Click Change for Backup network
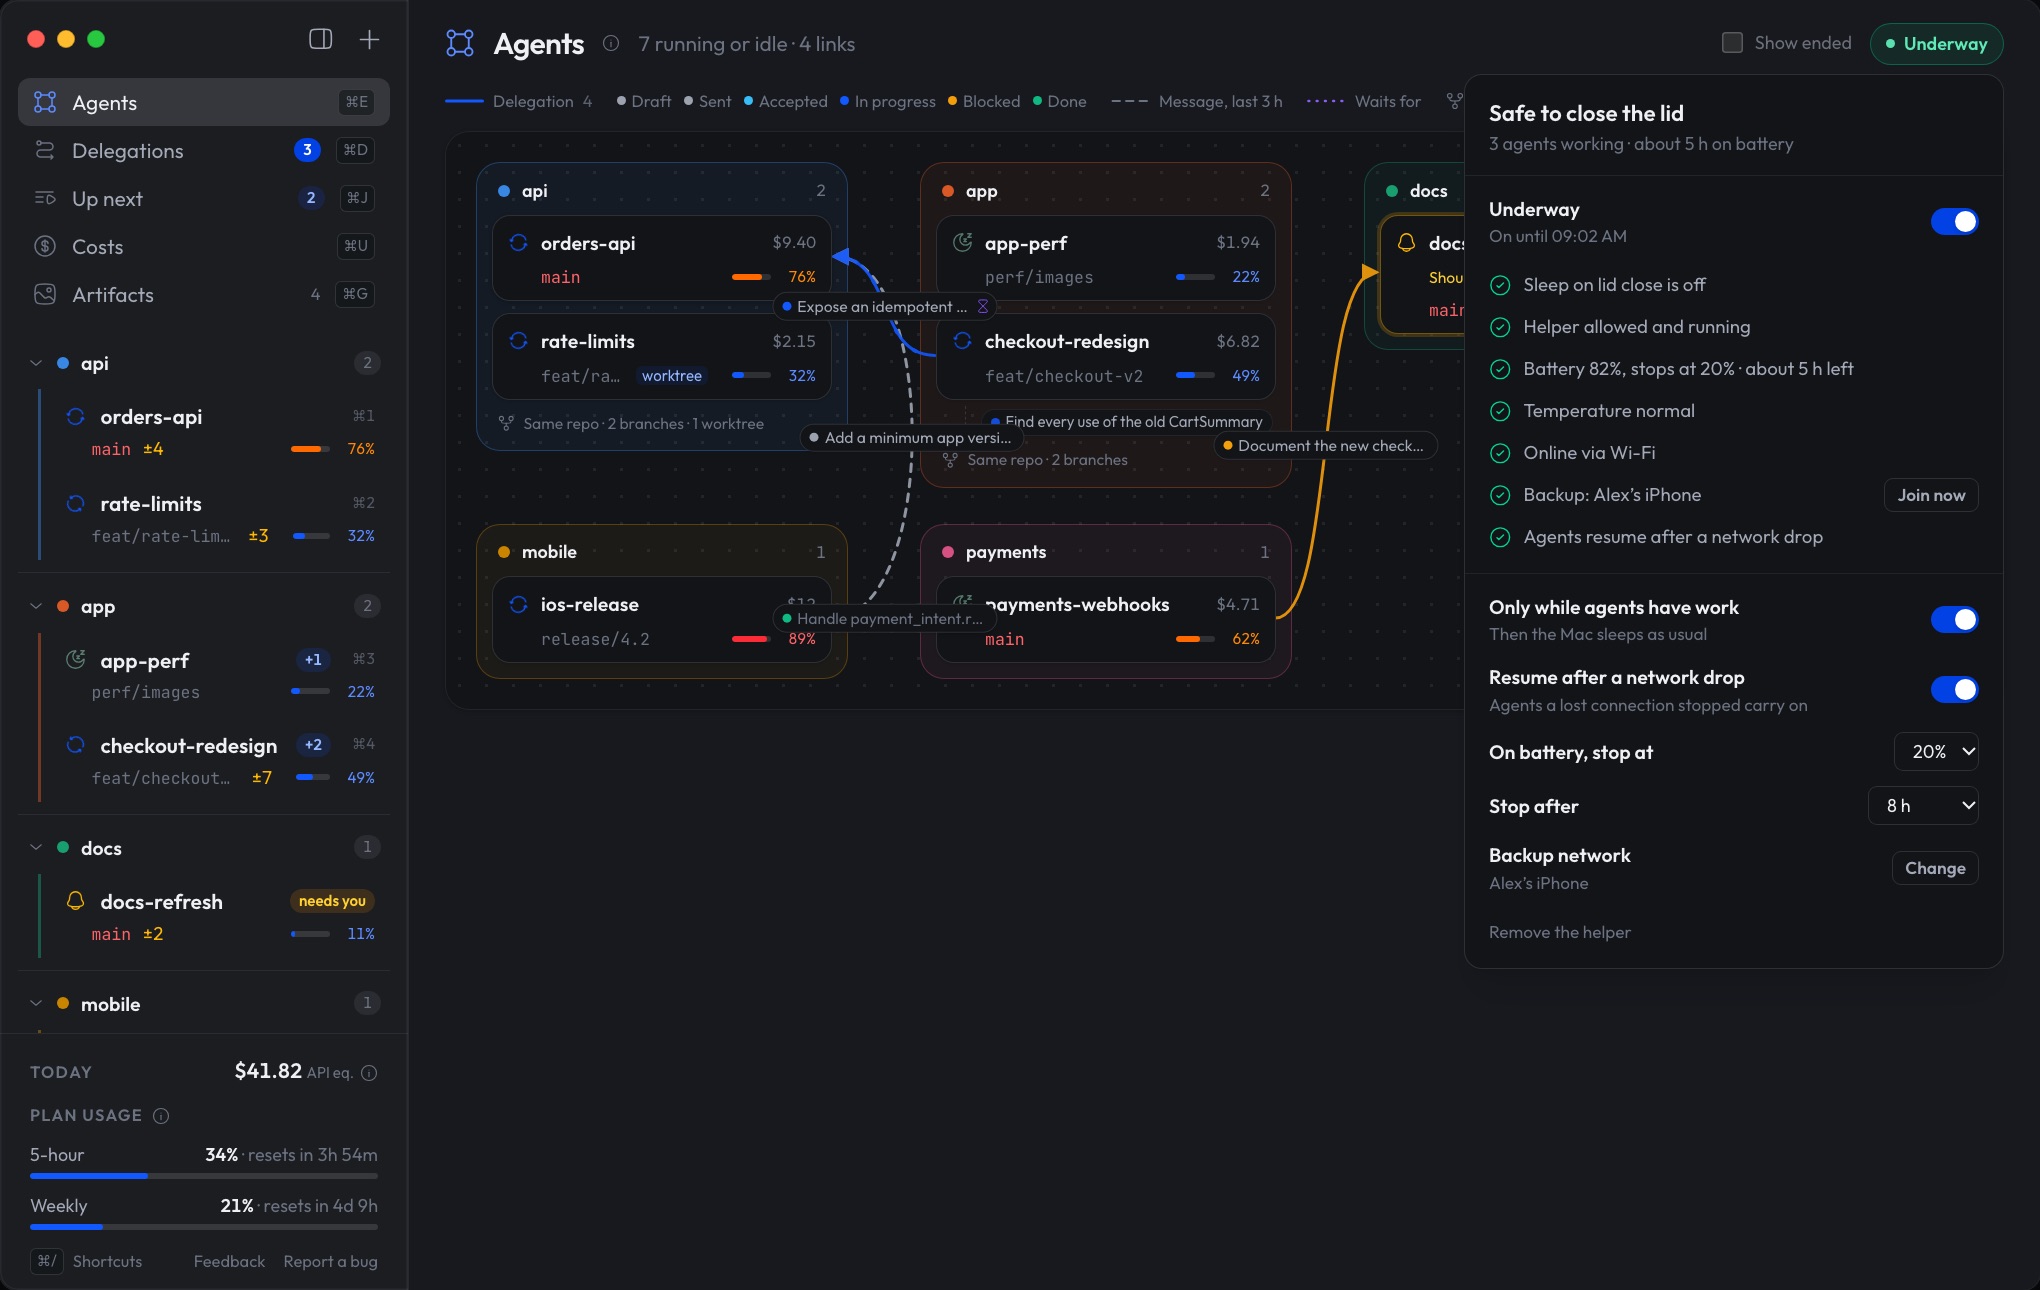The width and height of the screenshot is (2040, 1290). click(x=1935, y=868)
